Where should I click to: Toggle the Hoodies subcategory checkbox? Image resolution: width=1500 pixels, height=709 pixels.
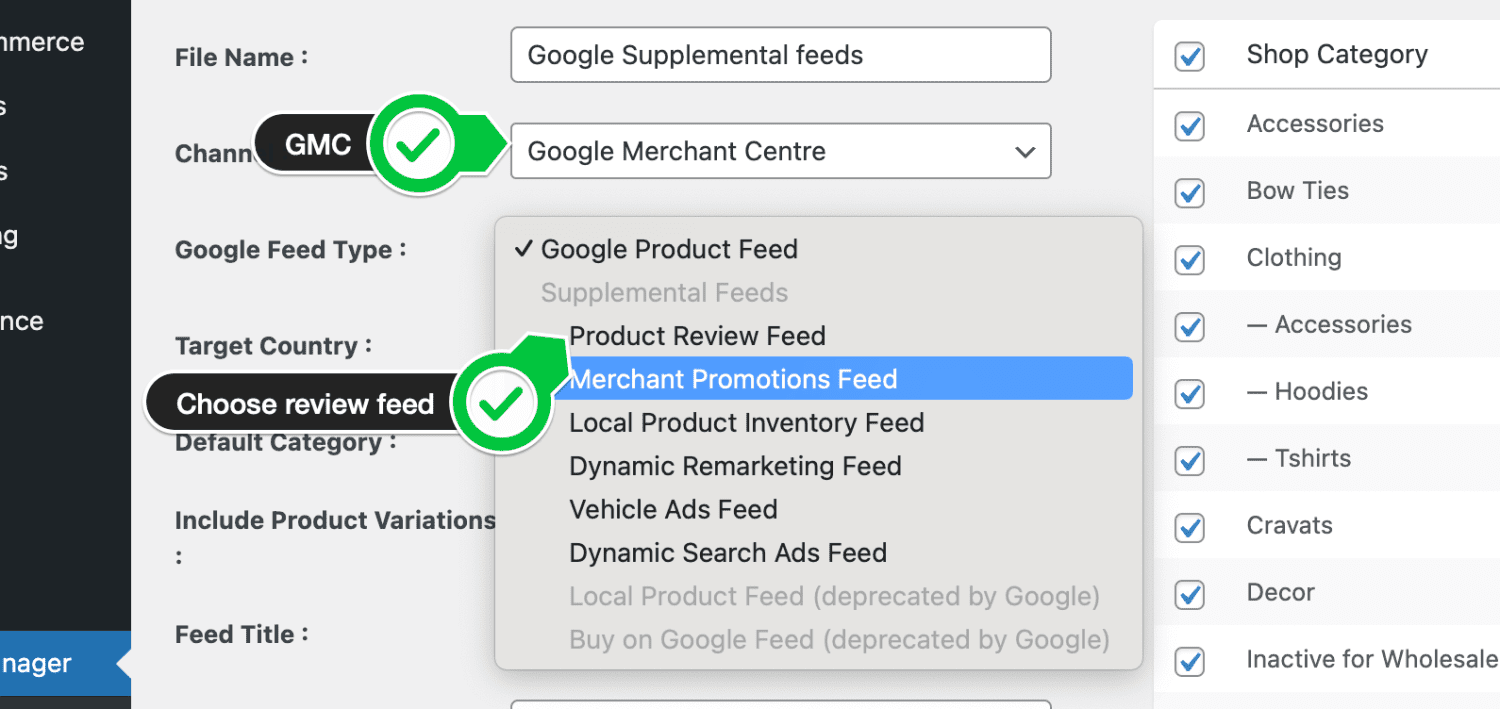point(1190,394)
